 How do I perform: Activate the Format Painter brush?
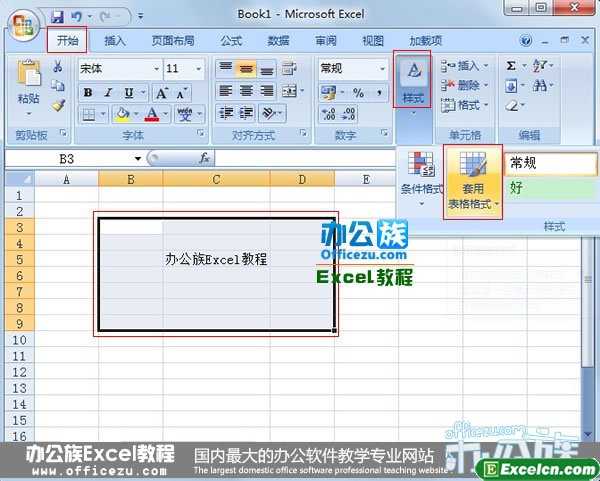(58, 105)
